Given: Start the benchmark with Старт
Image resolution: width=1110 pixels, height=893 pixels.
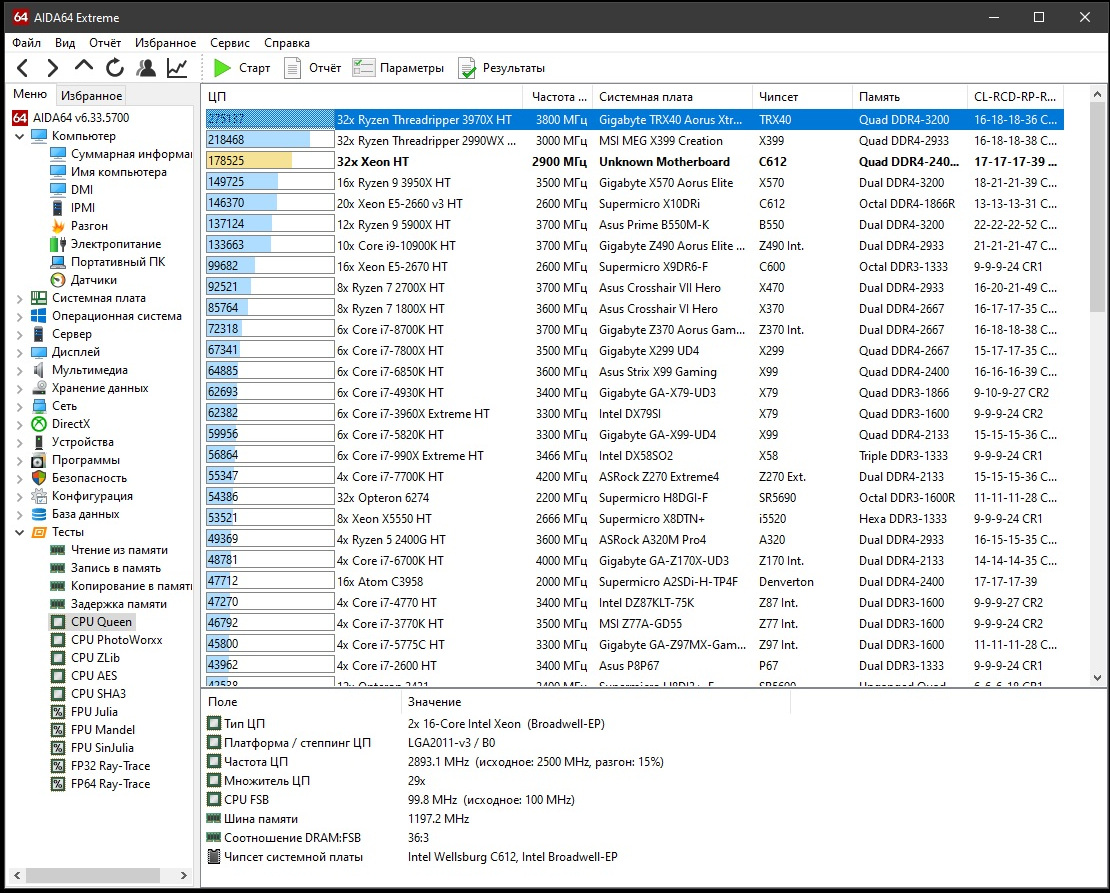Looking at the screenshot, I should click(x=242, y=68).
